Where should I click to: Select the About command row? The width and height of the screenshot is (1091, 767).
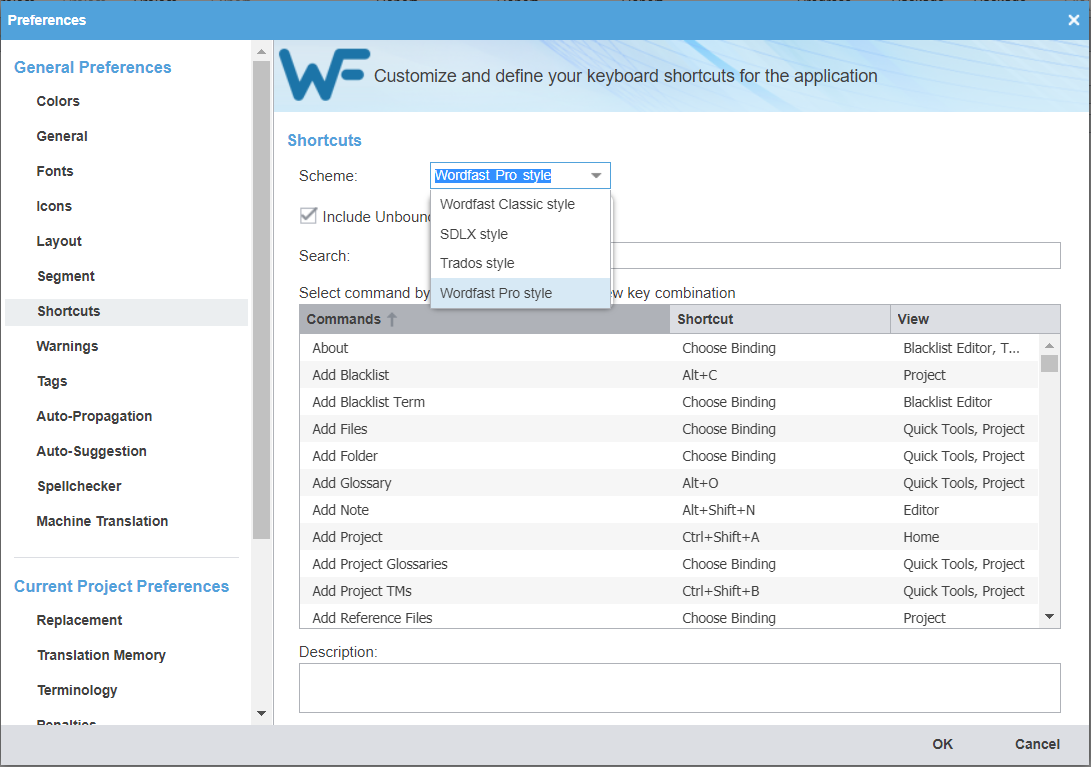coord(669,348)
